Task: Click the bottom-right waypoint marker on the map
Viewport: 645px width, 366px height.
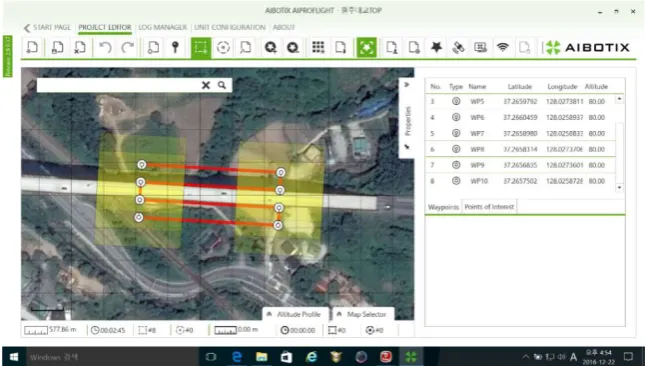Action: point(278,225)
